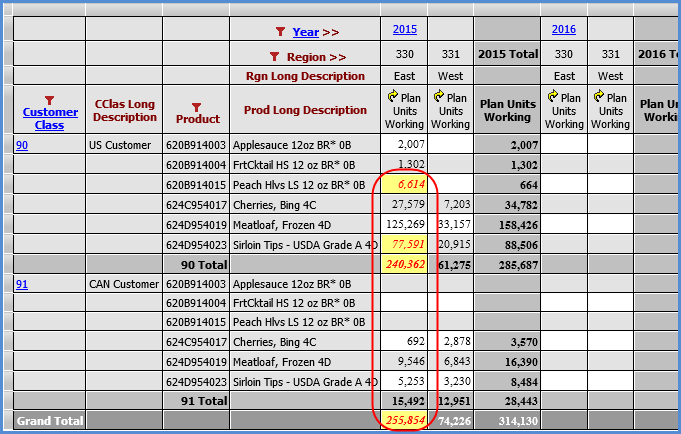Expand the 2015 year column link

(x=404, y=30)
